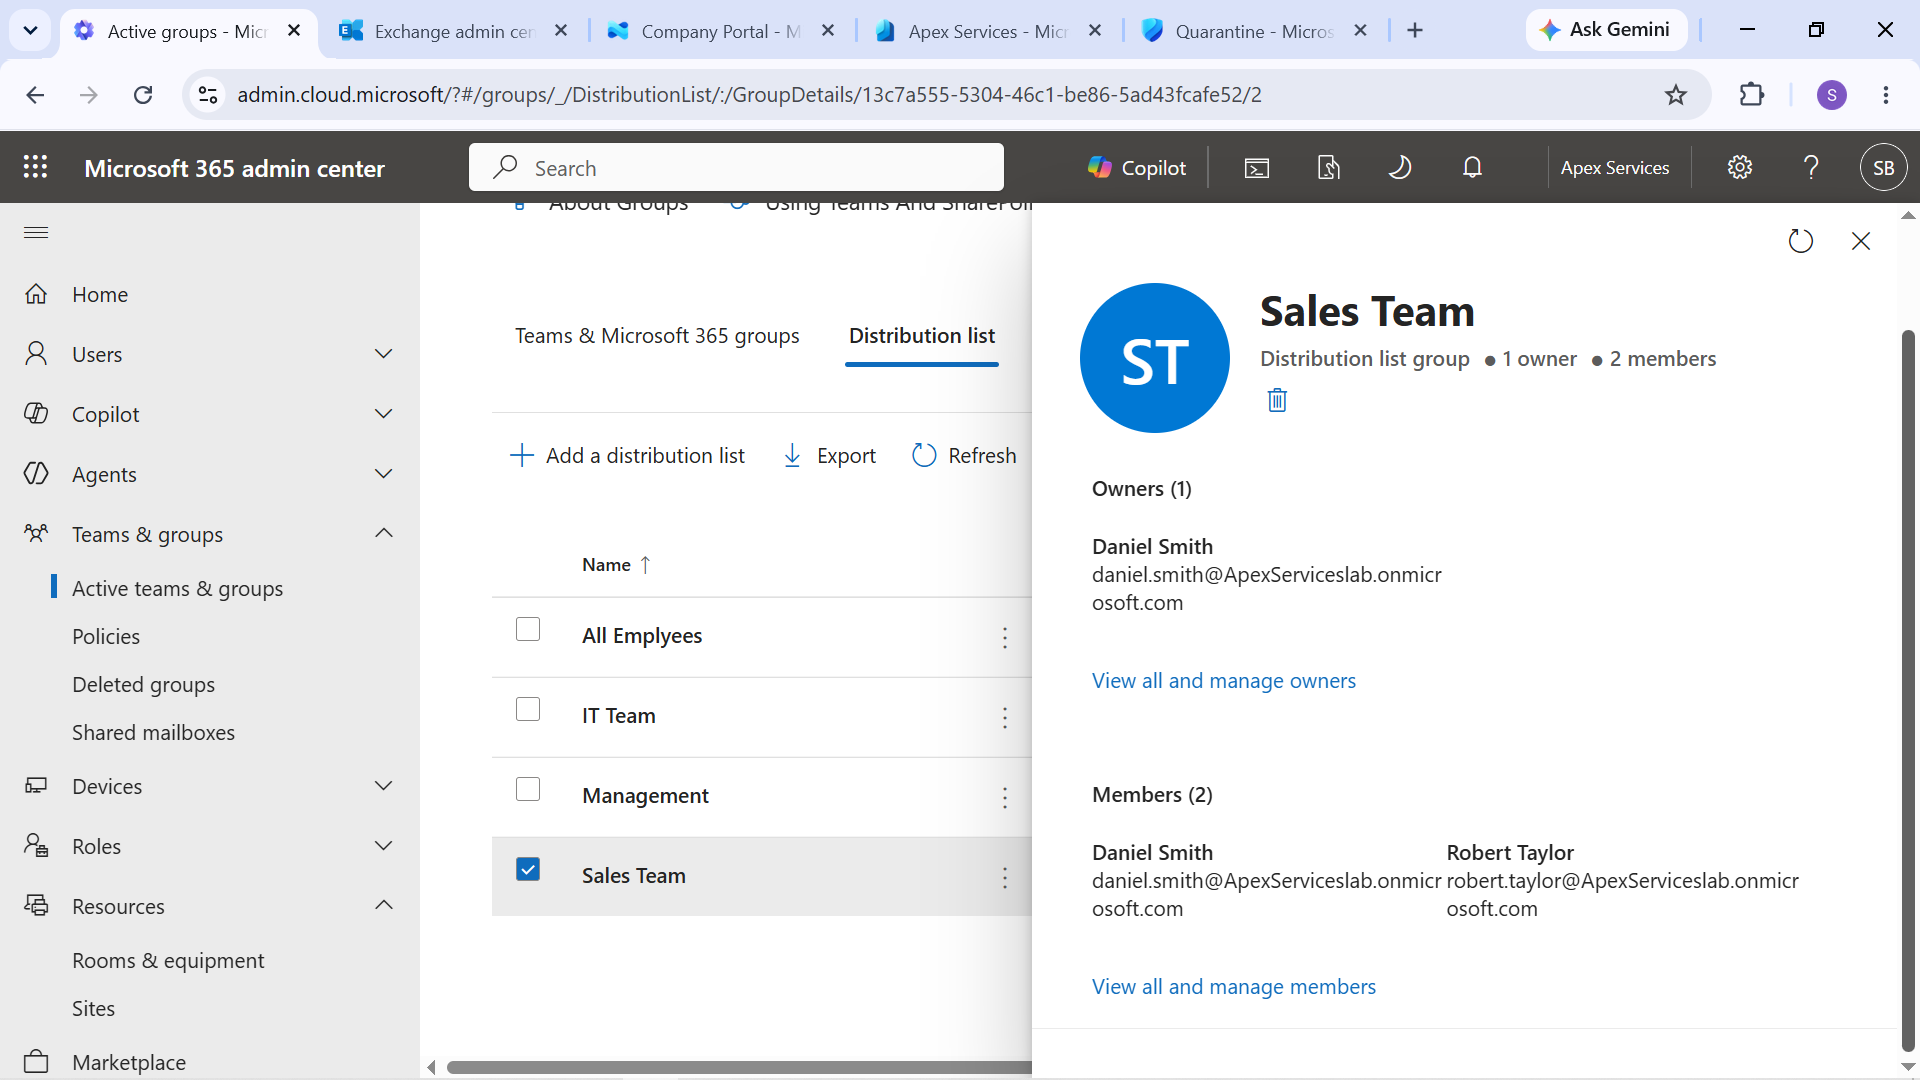
Task: Refresh the Sales Team details panel
Action: (x=1800, y=241)
